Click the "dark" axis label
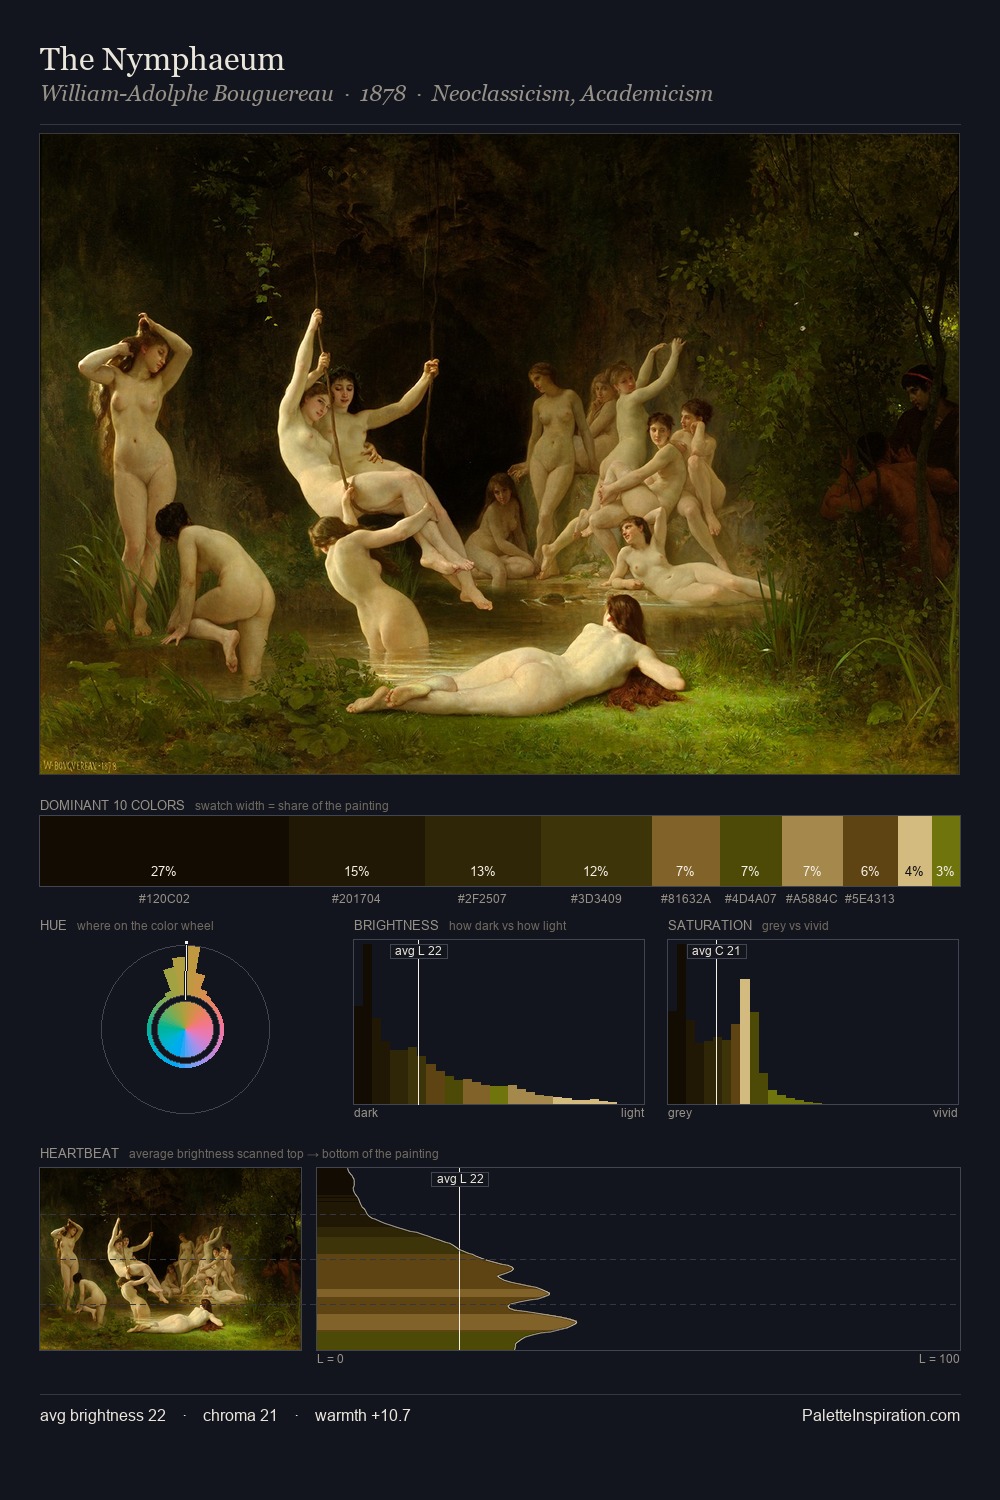The height and width of the screenshot is (1500, 1000). (x=366, y=1113)
